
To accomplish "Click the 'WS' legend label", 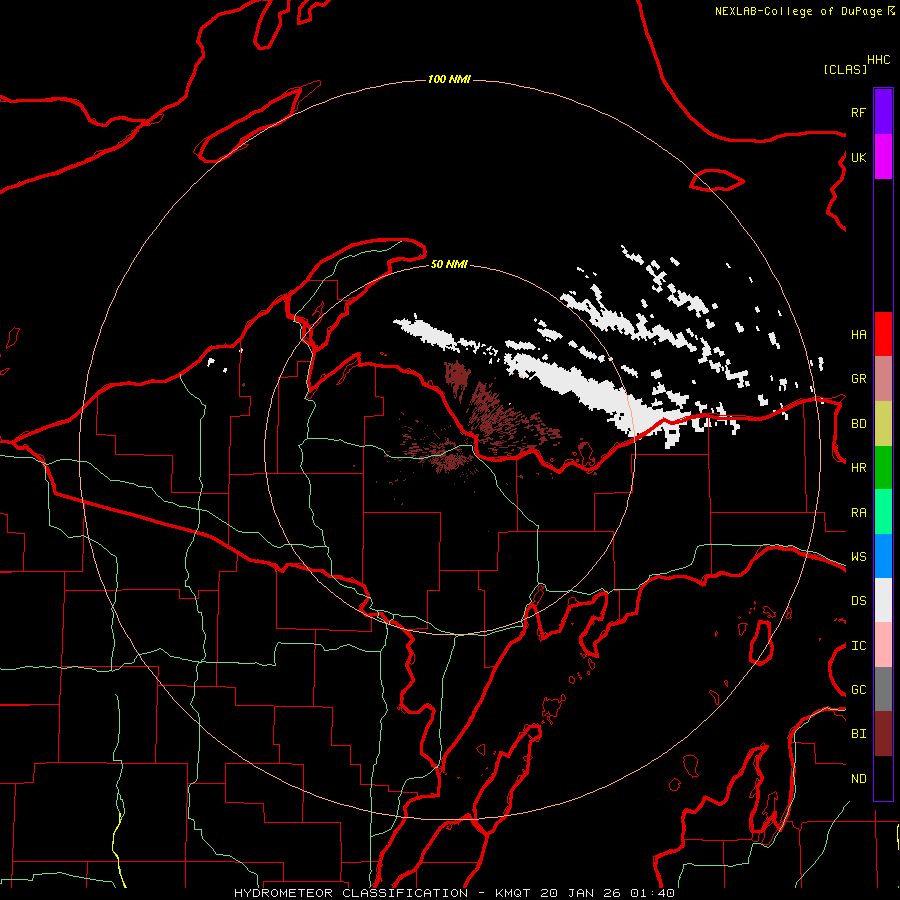I will [x=858, y=557].
